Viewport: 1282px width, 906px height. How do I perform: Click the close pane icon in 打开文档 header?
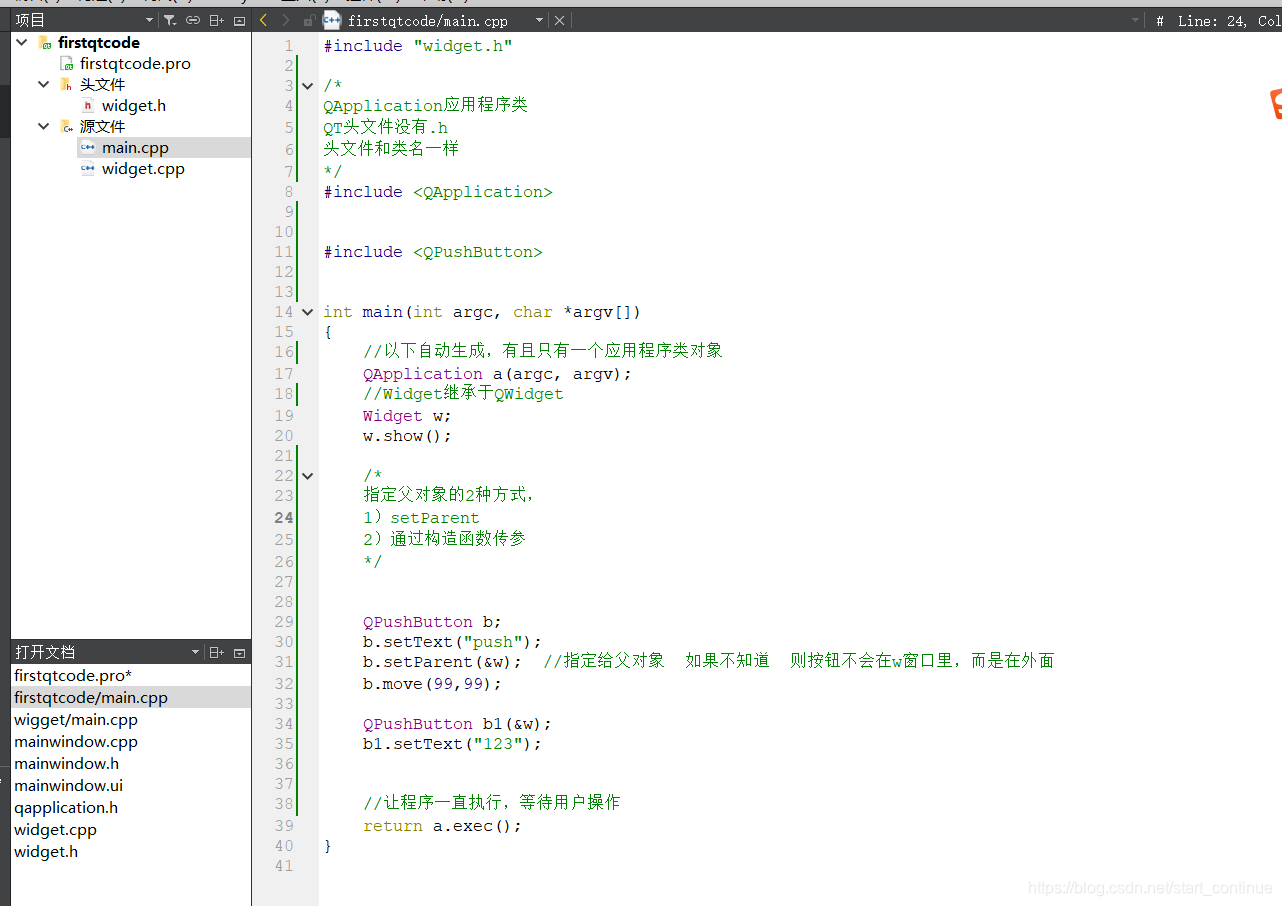click(x=239, y=652)
